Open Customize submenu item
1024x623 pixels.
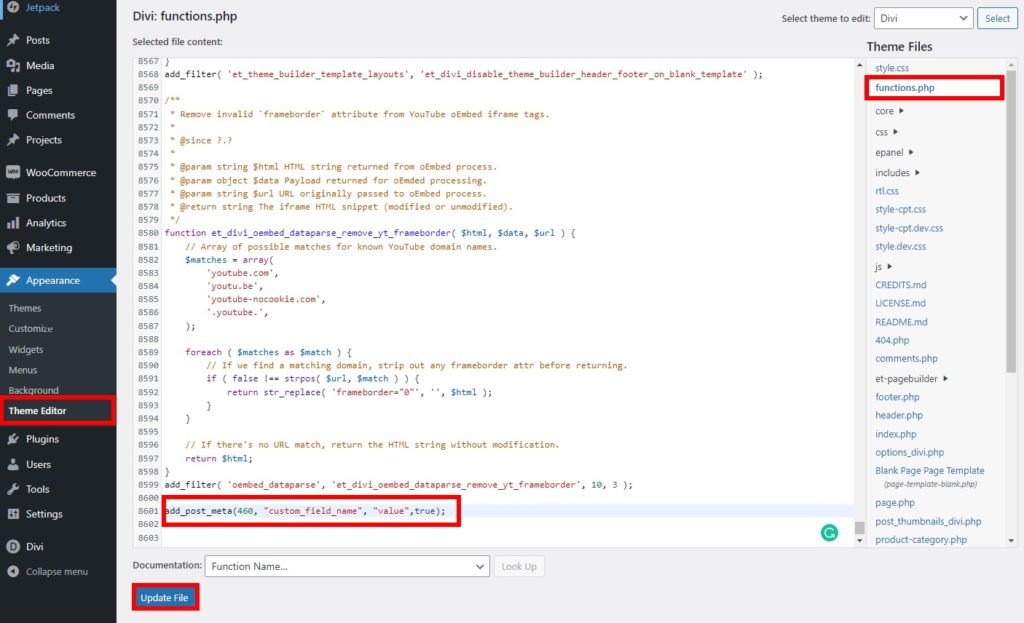31,328
